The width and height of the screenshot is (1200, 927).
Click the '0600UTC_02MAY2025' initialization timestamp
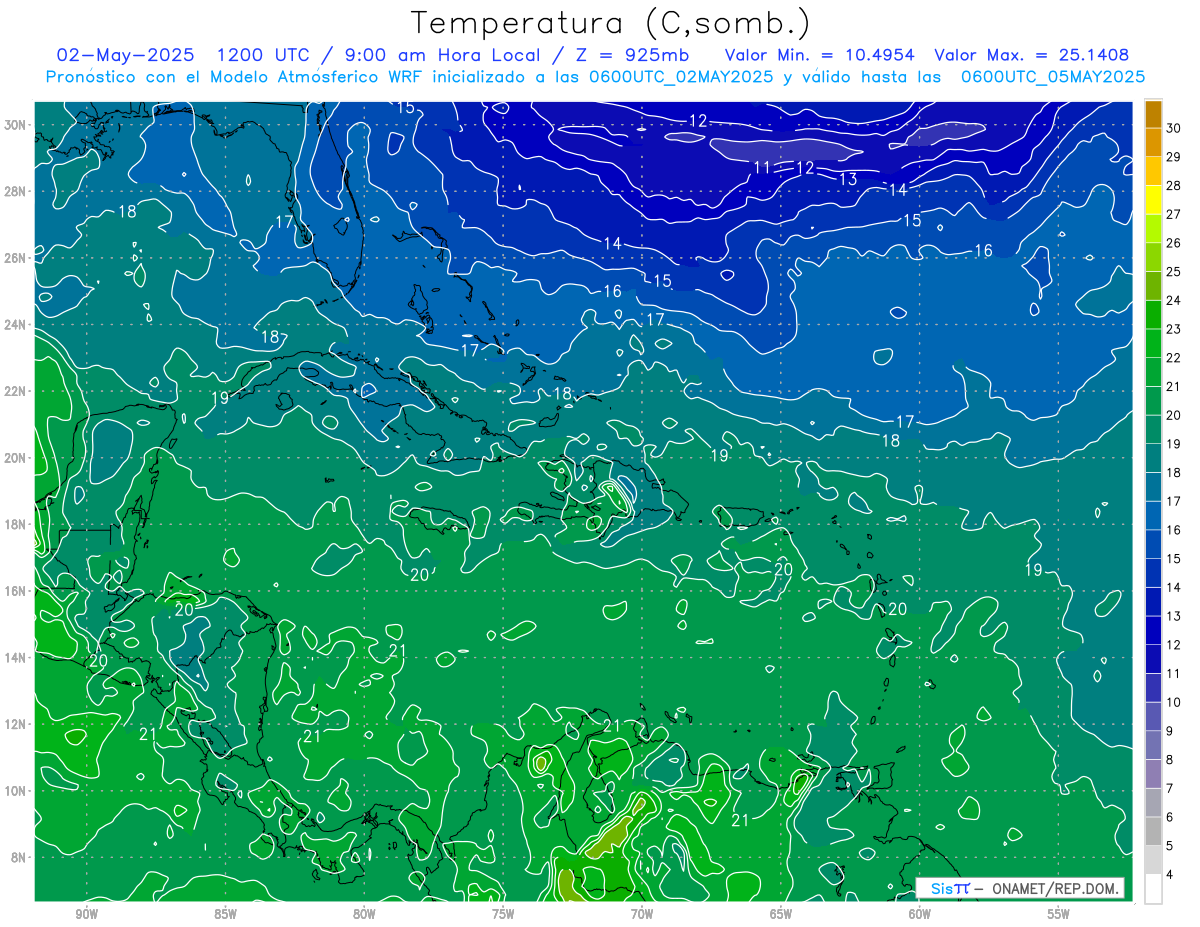point(681,76)
